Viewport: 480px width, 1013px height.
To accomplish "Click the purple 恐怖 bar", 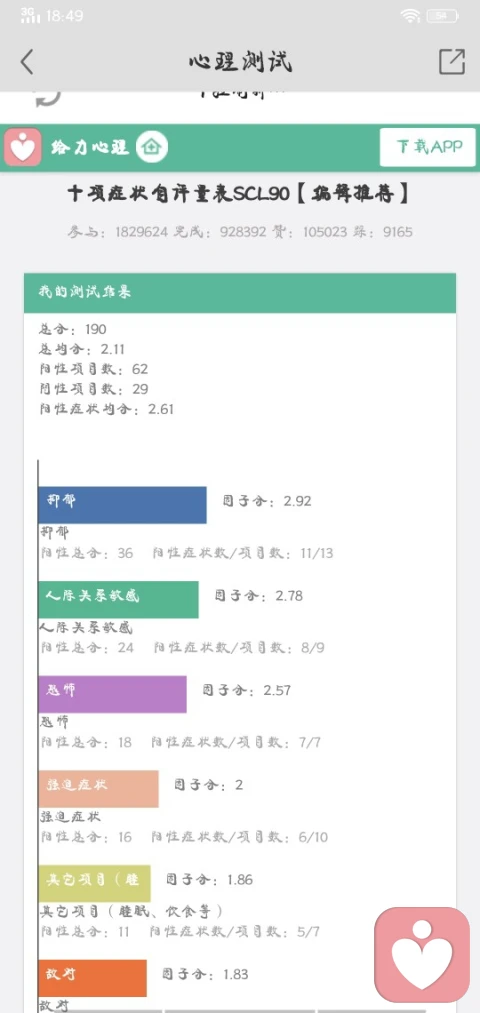I will [x=112, y=694].
